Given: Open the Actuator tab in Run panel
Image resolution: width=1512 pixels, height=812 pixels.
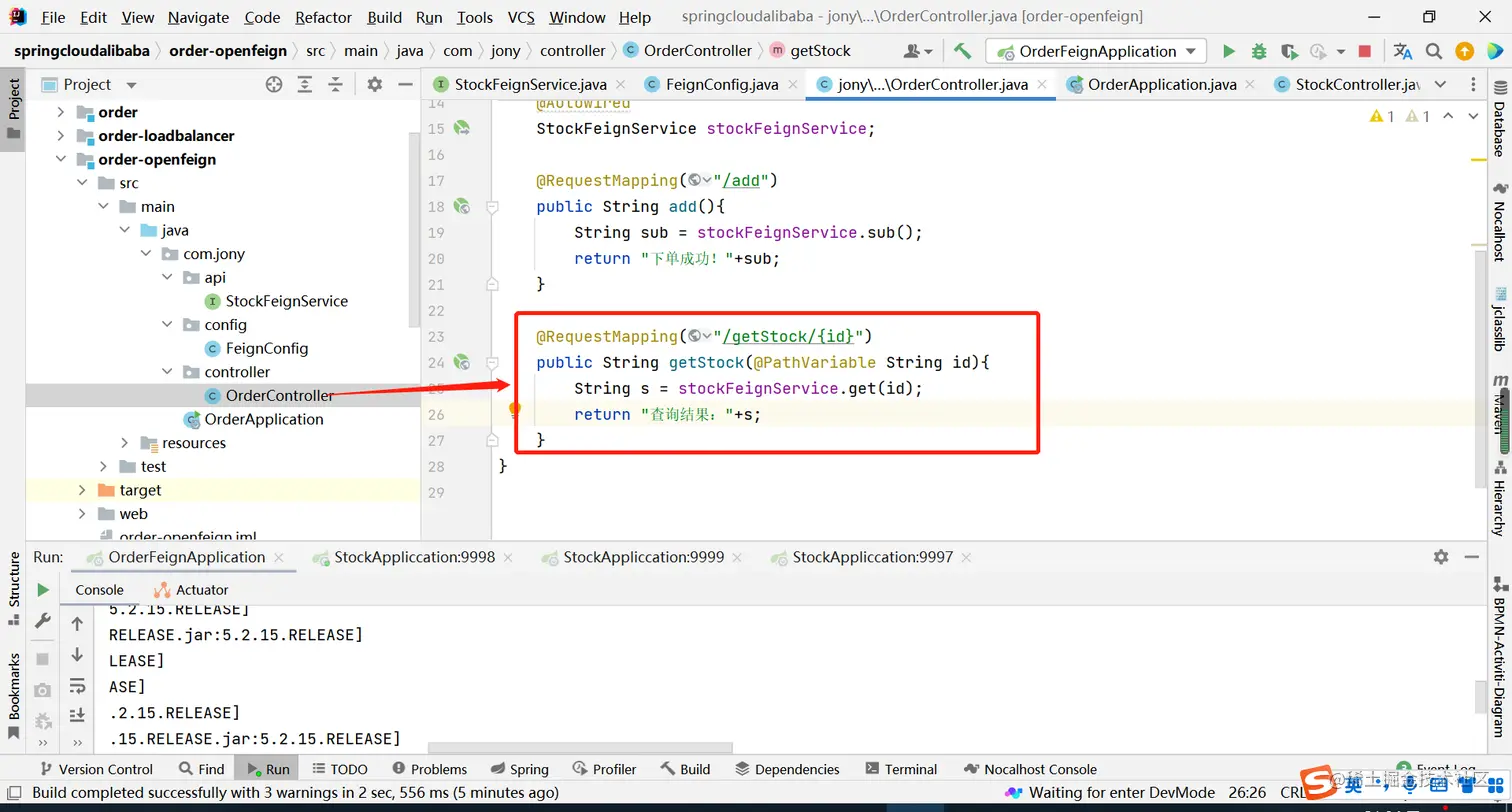Looking at the screenshot, I should 191,590.
